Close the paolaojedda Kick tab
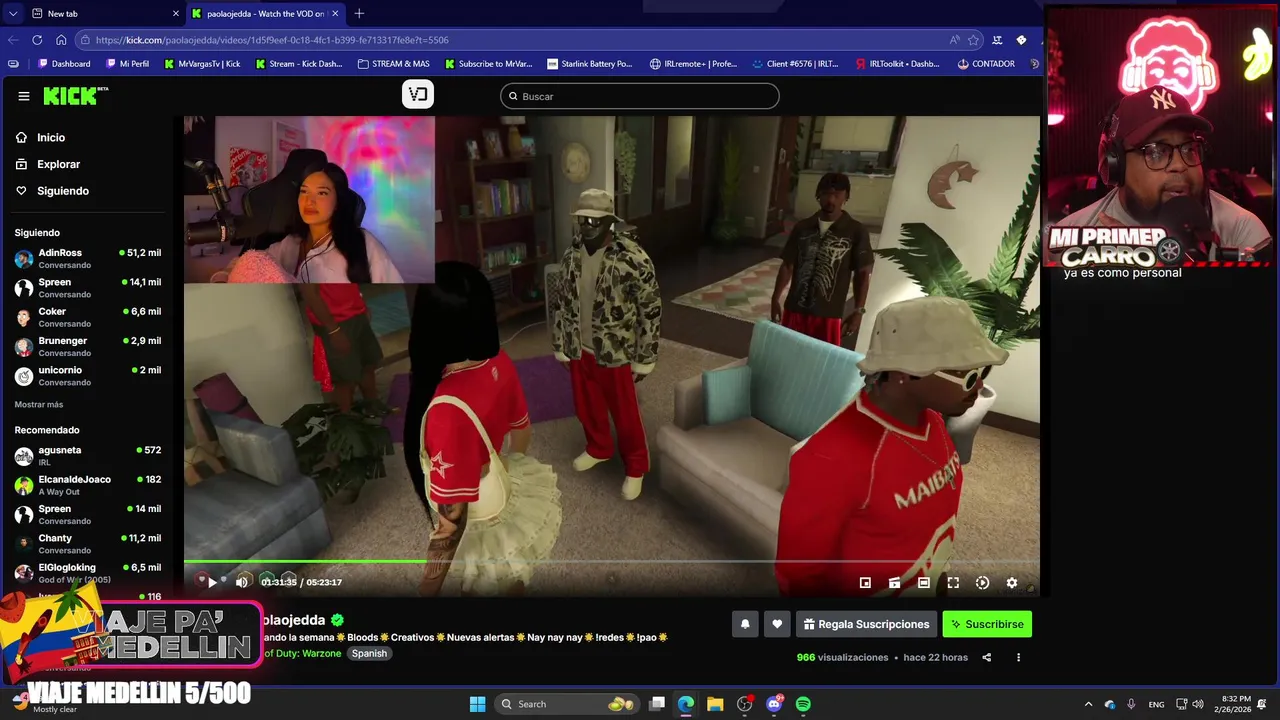The width and height of the screenshot is (1280, 720). (x=335, y=14)
